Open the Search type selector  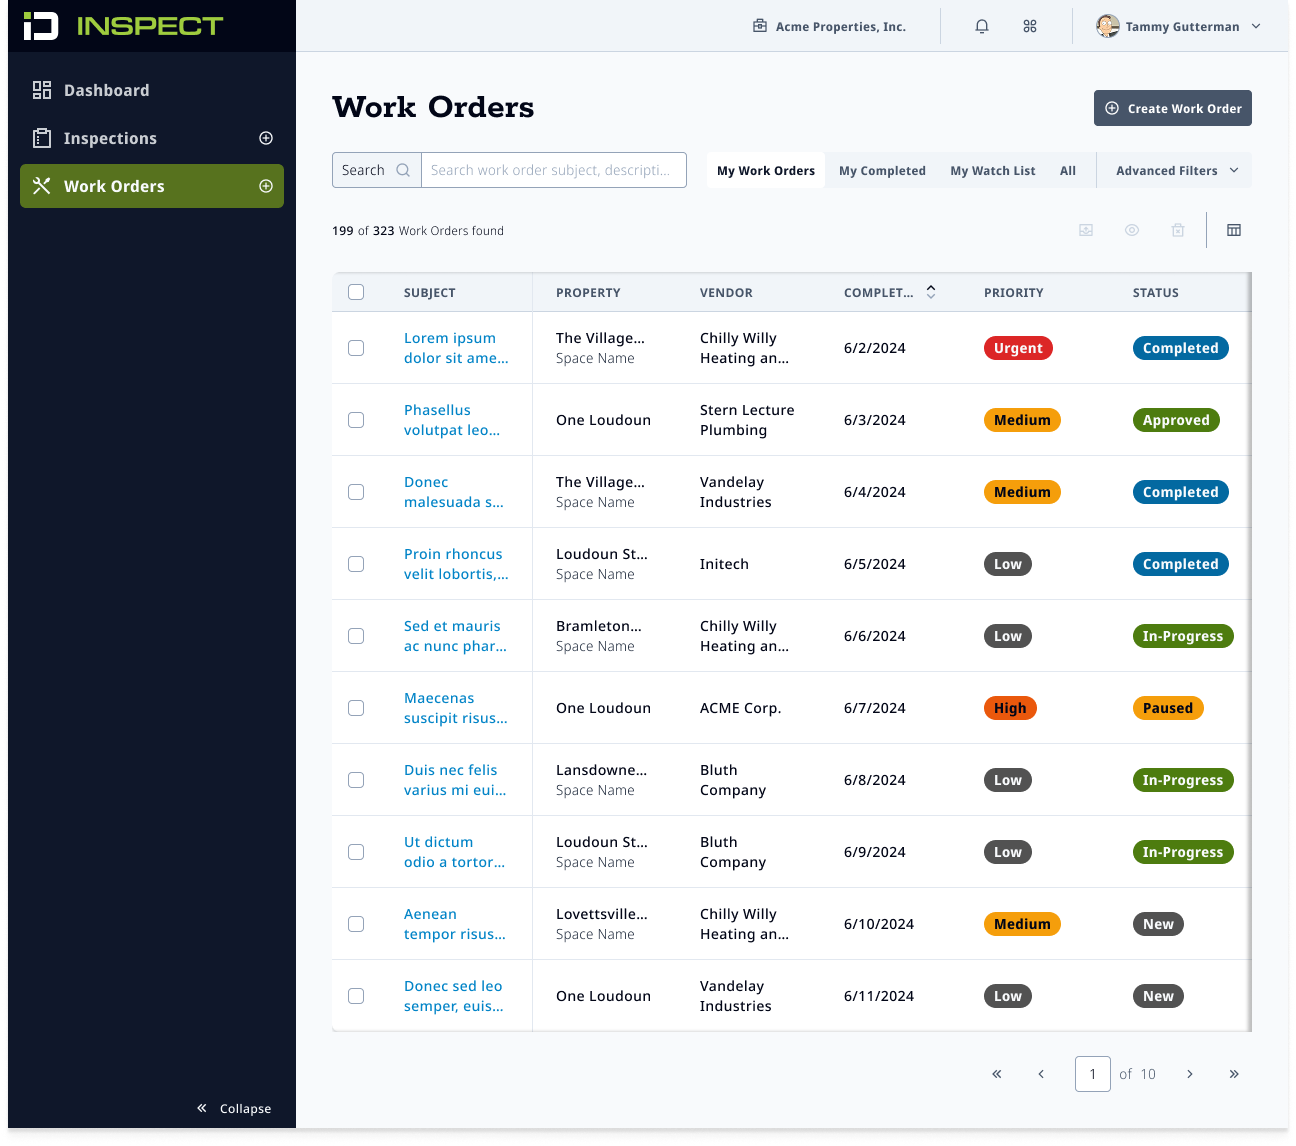coord(377,170)
